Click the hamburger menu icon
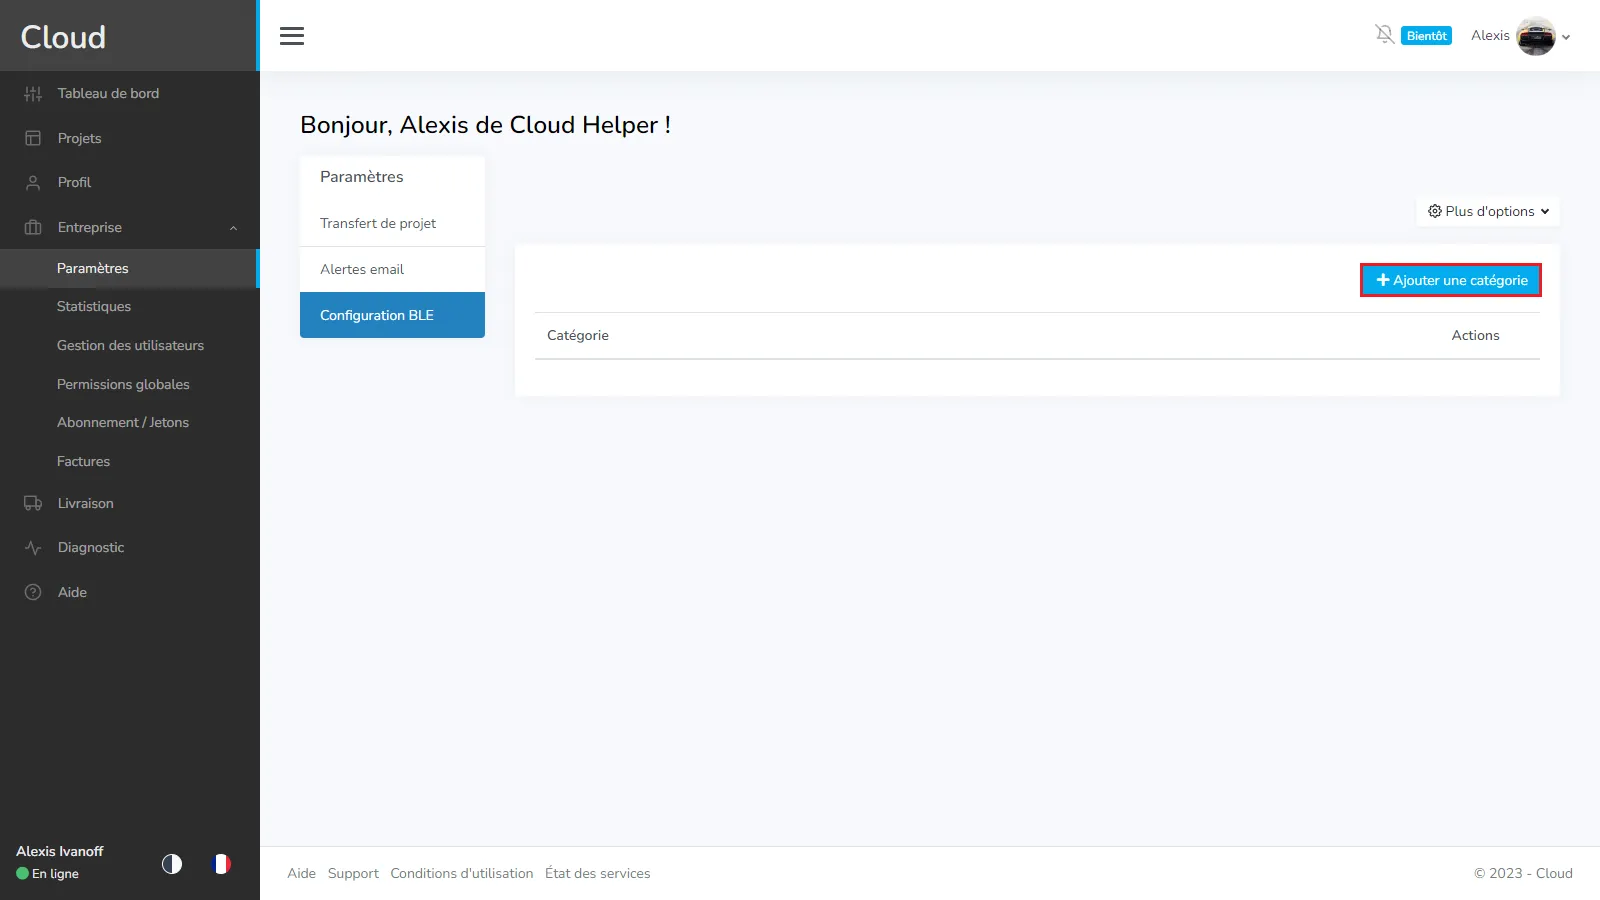The image size is (1600, 900). pyautogui.click(x=292, y=36)
